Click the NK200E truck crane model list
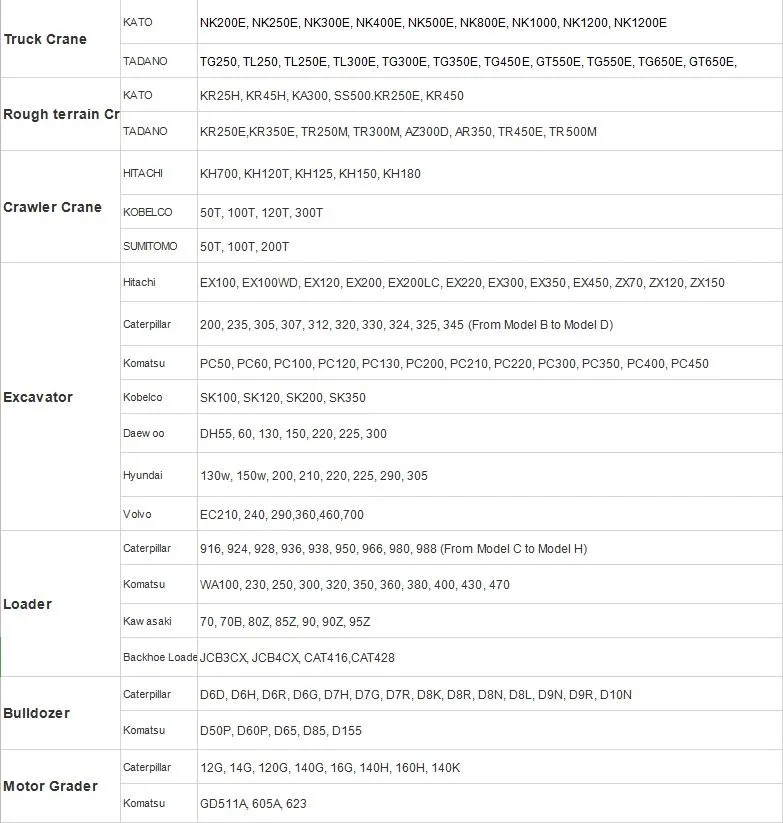The image size is (783, 823). click(433, 22)
